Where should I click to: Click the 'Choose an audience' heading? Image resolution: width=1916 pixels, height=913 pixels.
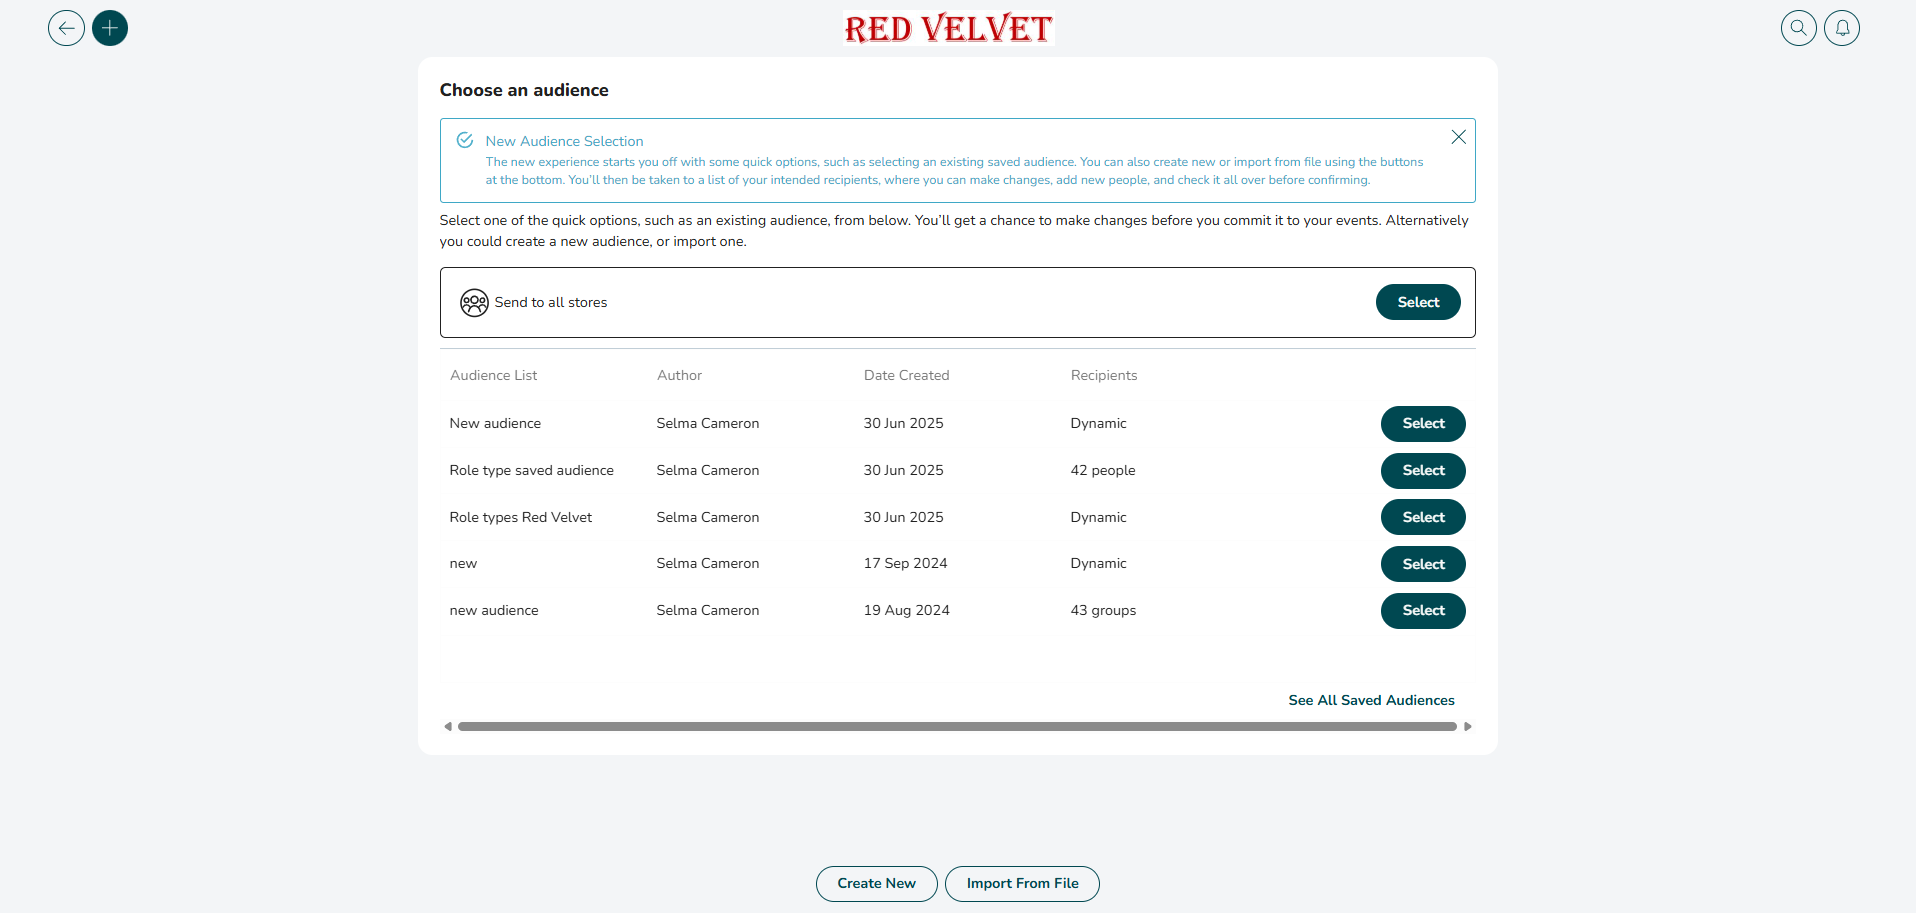tap(524, 90)
